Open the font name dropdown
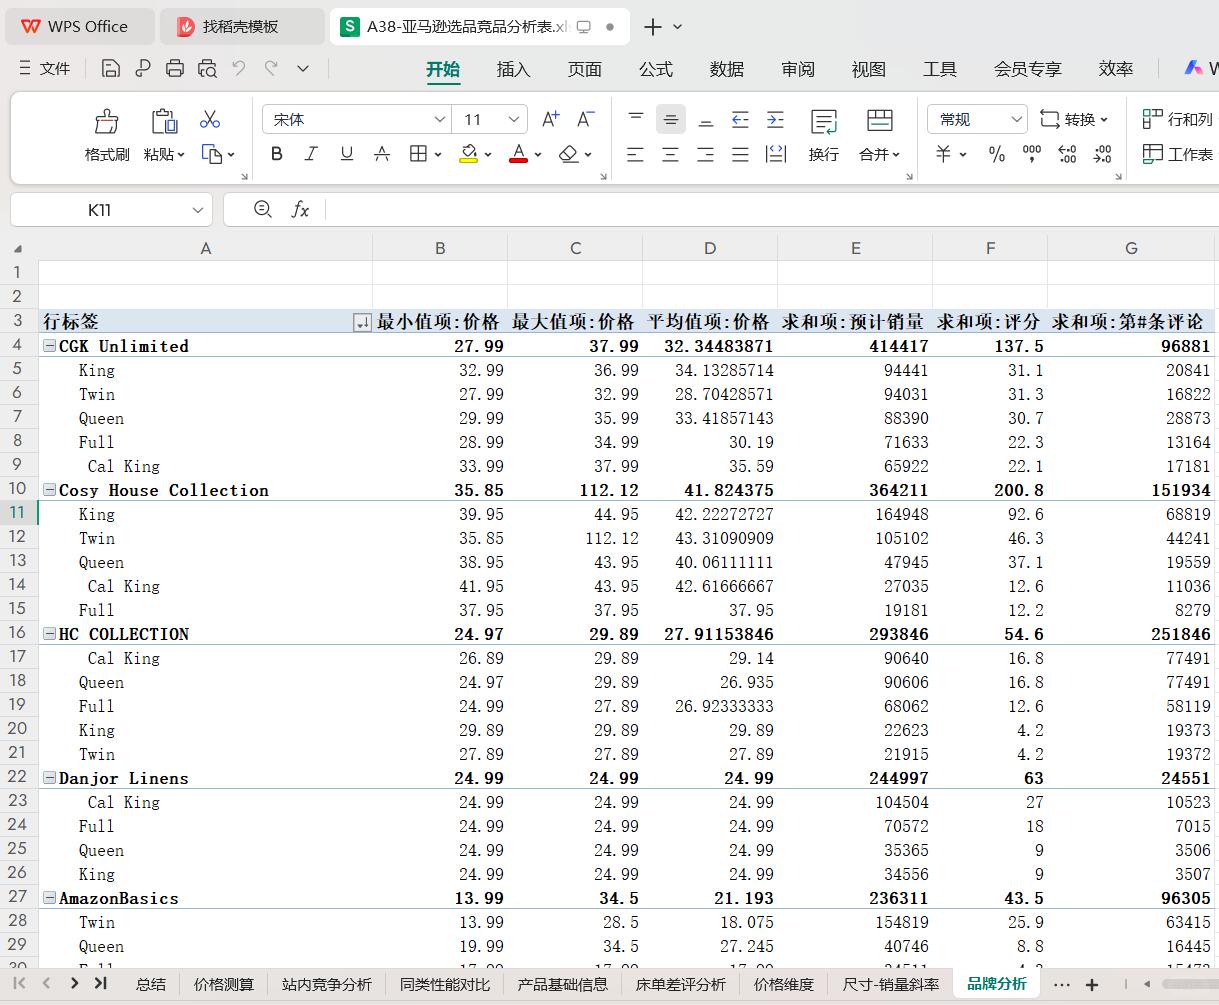 point(439,119)
